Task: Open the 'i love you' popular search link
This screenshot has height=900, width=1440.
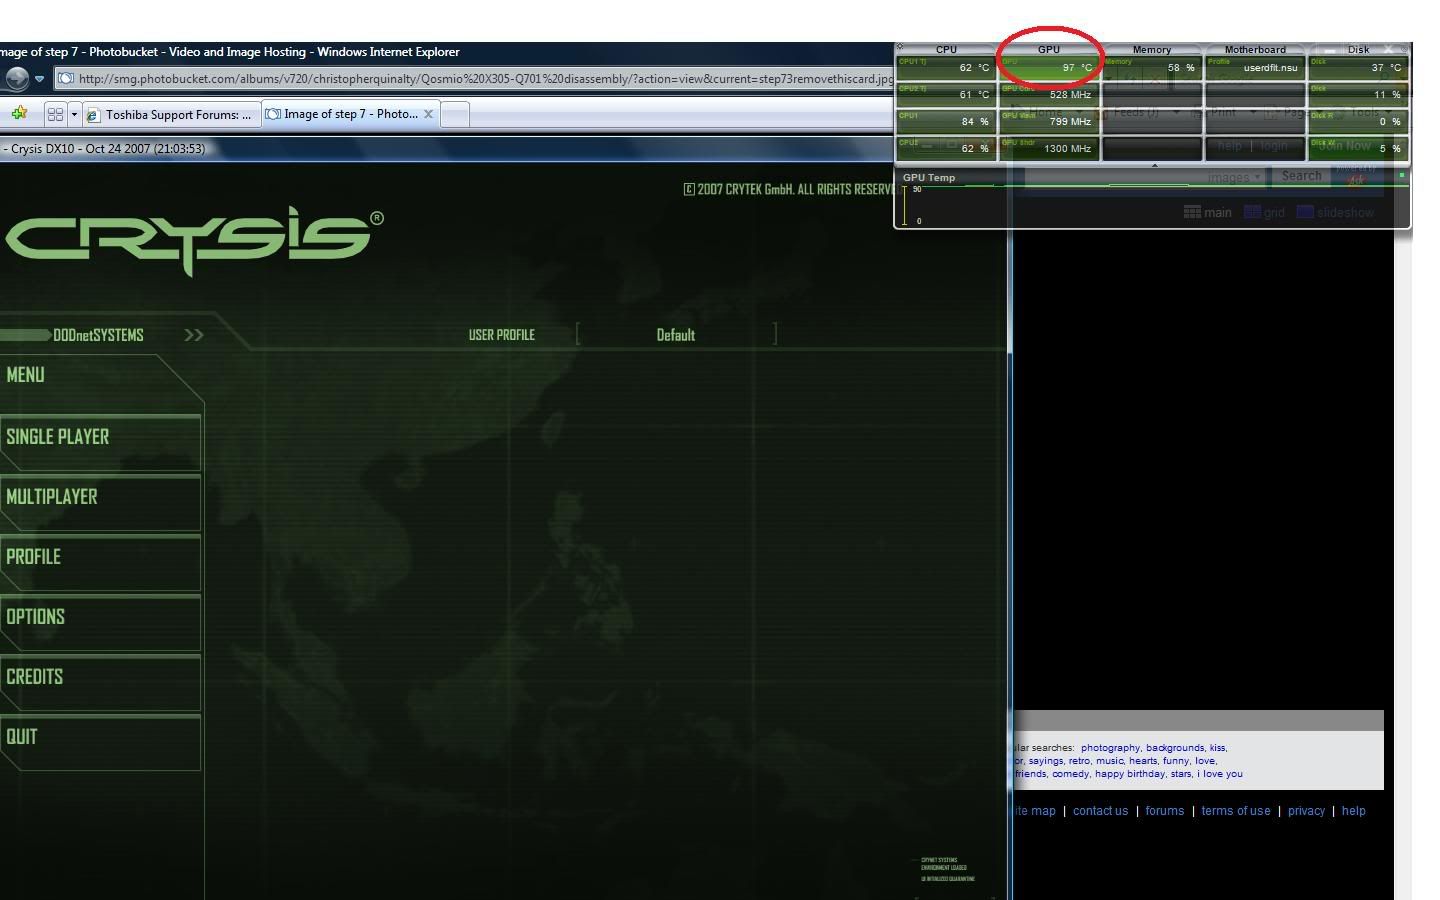Action: coord(1220,774)
